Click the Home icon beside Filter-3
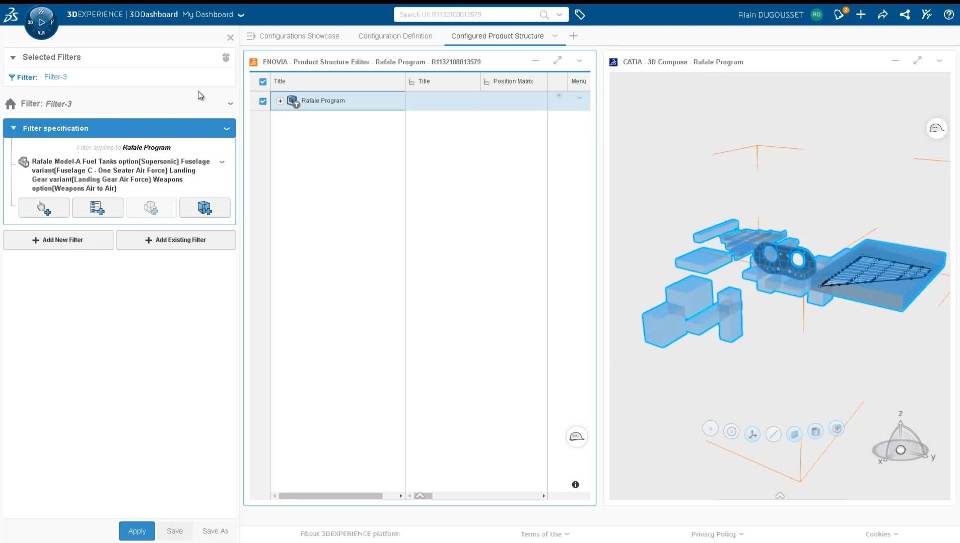The height and width of the screenshot is (543, 960). pyautogui.click(x=10, y=103)
